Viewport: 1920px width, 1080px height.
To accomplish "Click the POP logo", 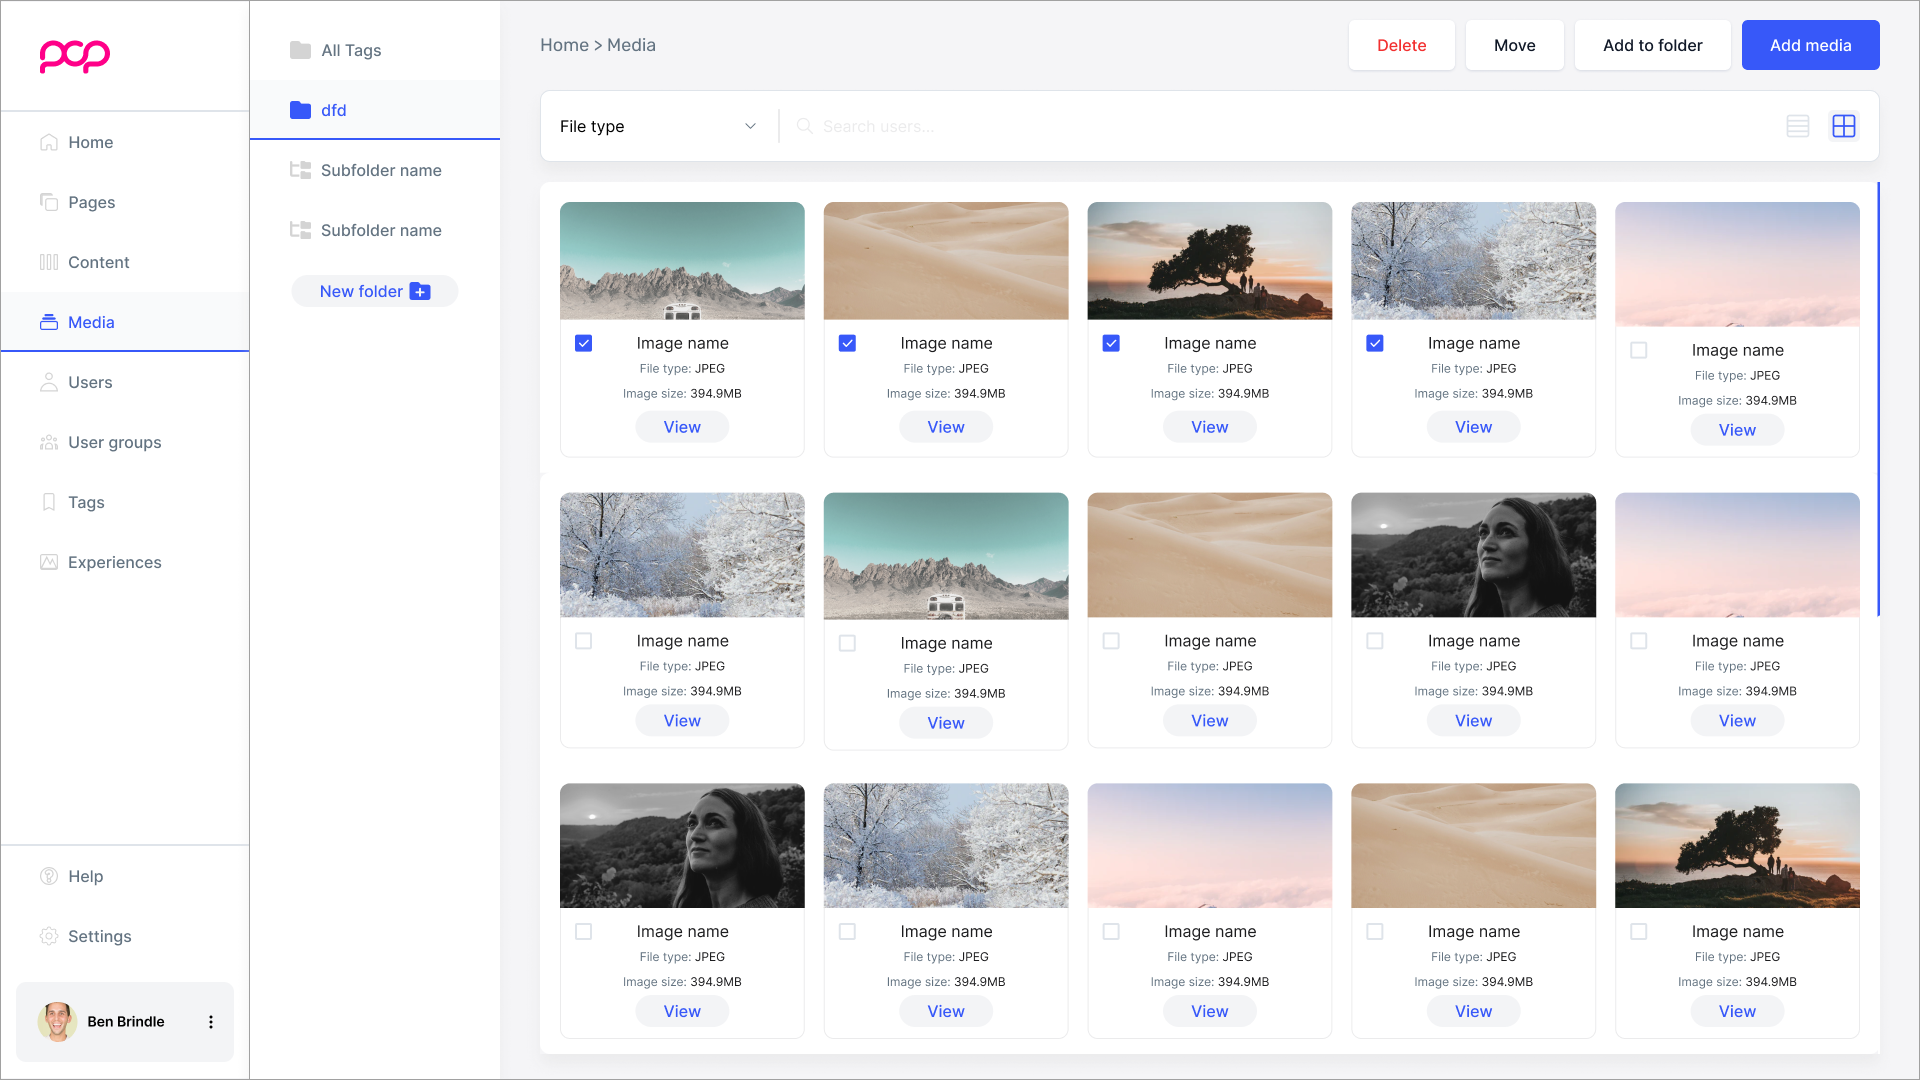I will pyautogui.click(x=75, y=55).
